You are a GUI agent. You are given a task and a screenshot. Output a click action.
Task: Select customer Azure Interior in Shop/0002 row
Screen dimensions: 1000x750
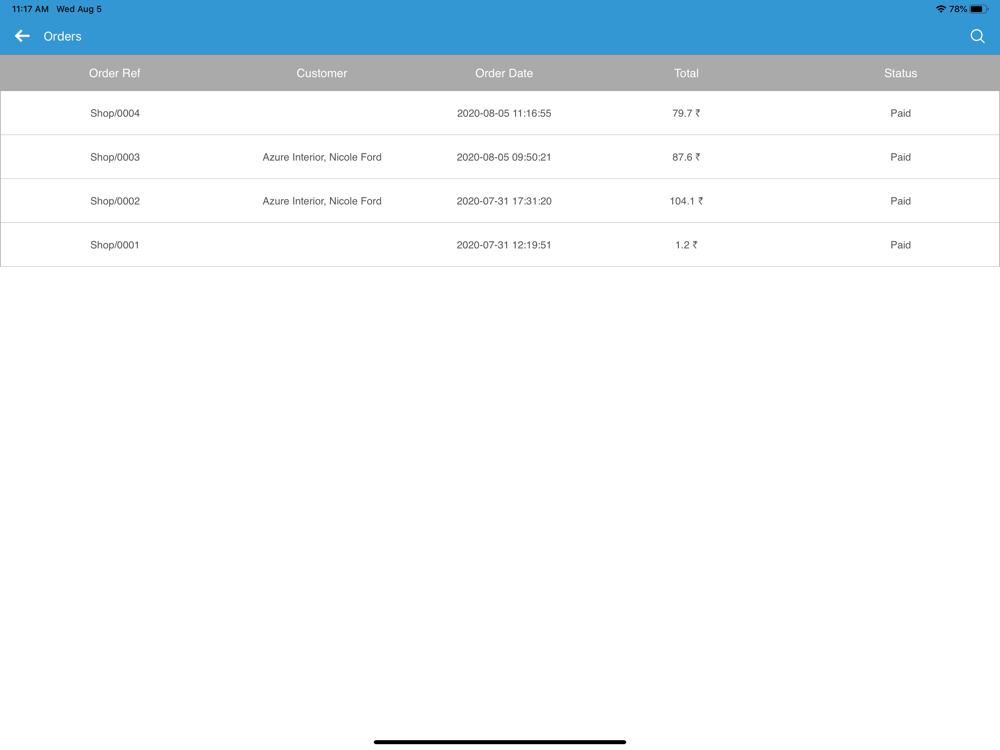322,201
